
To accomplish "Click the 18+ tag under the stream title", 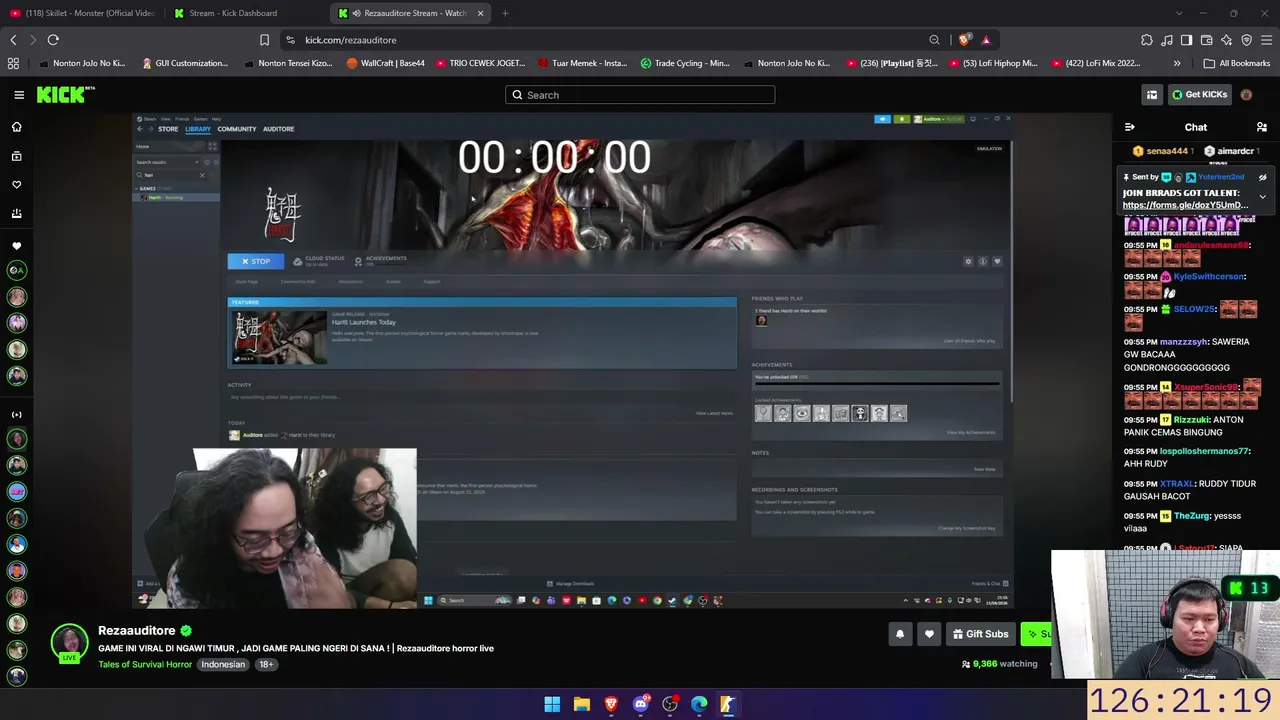I will pos(266,664).
